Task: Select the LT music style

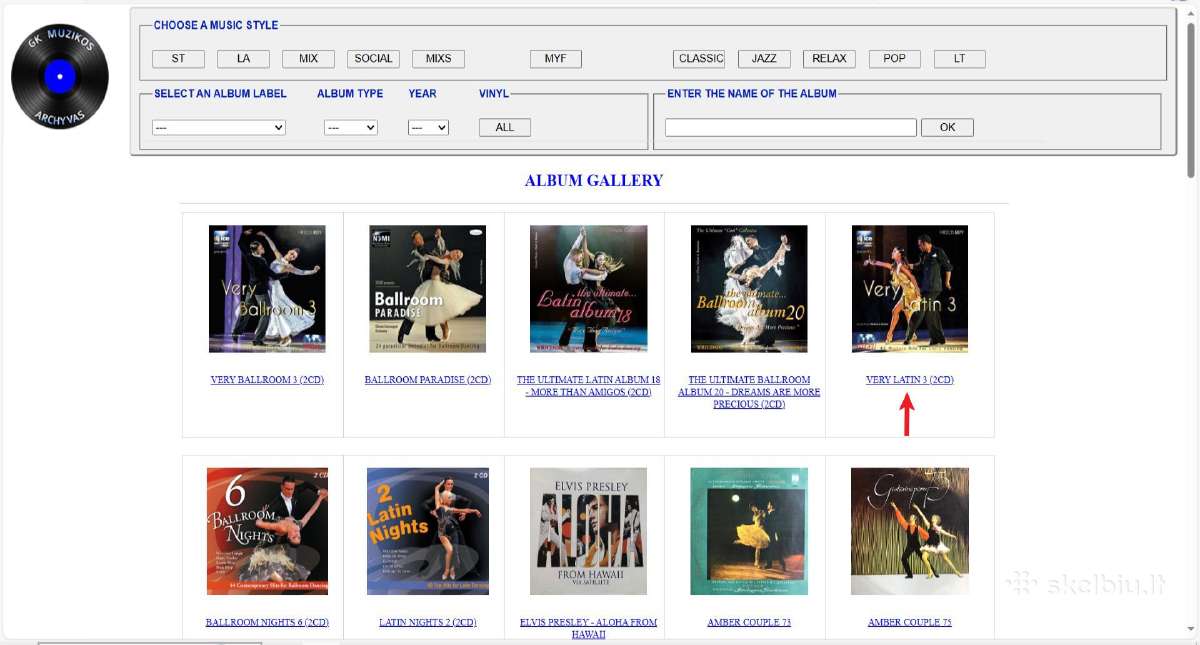Action: tap(960, 59)
